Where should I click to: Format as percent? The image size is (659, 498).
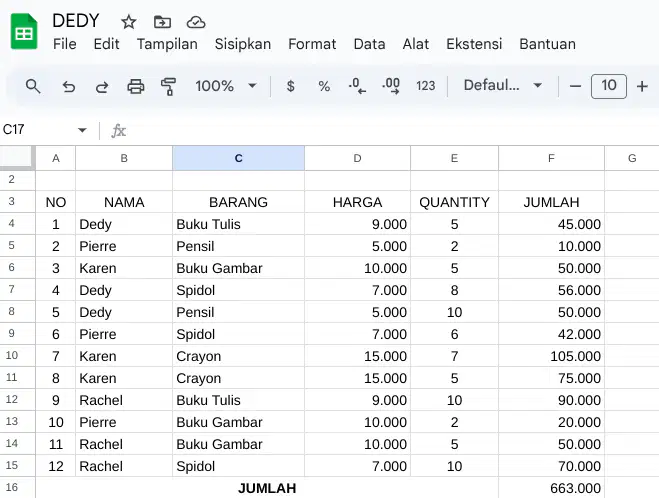(x=324, y=86)
